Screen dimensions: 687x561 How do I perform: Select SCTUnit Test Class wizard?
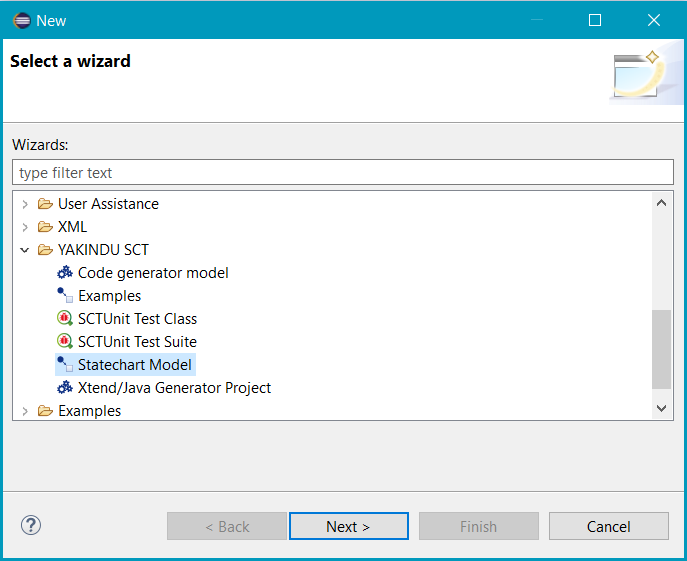pos(137,319)
